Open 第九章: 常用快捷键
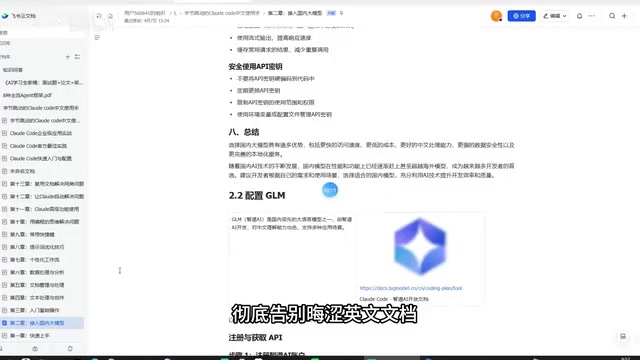Screen dimensions: 640x360 coord(32,234)
